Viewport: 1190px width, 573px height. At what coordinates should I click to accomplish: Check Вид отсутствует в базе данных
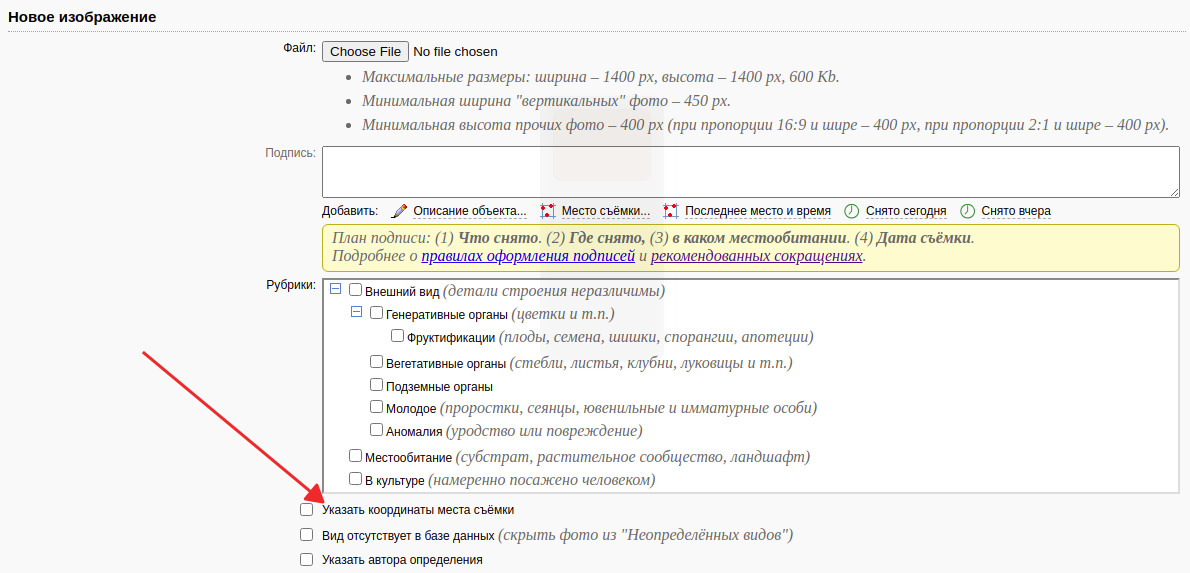pos(307,535)
